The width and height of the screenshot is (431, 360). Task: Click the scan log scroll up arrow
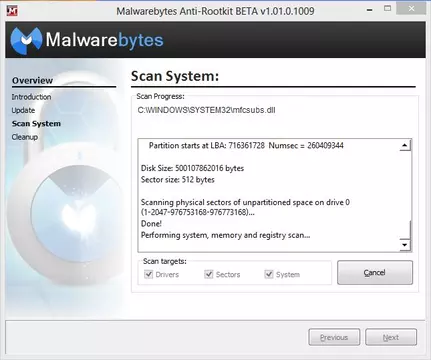(x=405, y=145)
